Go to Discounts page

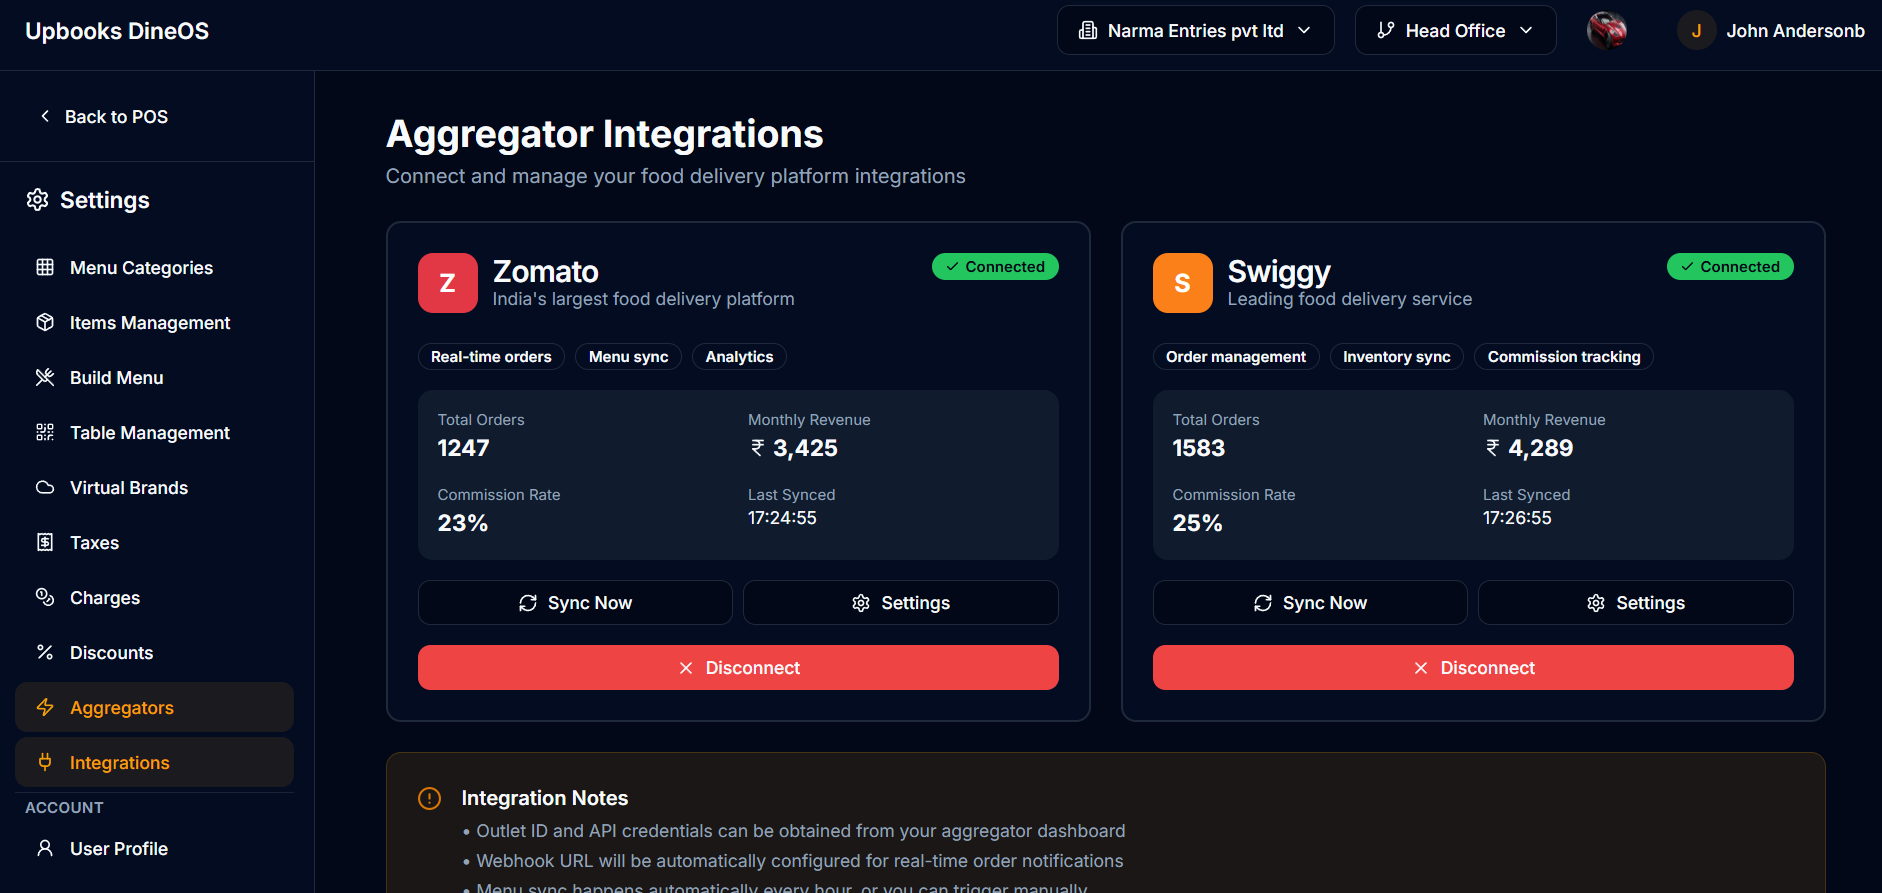tap(155, 652)
